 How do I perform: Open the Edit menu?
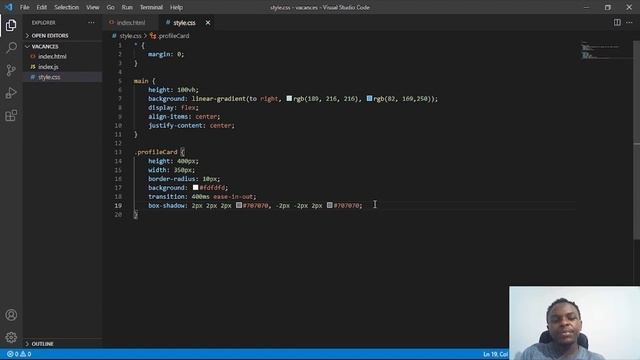pyautogui.click(x=42, y=7)
